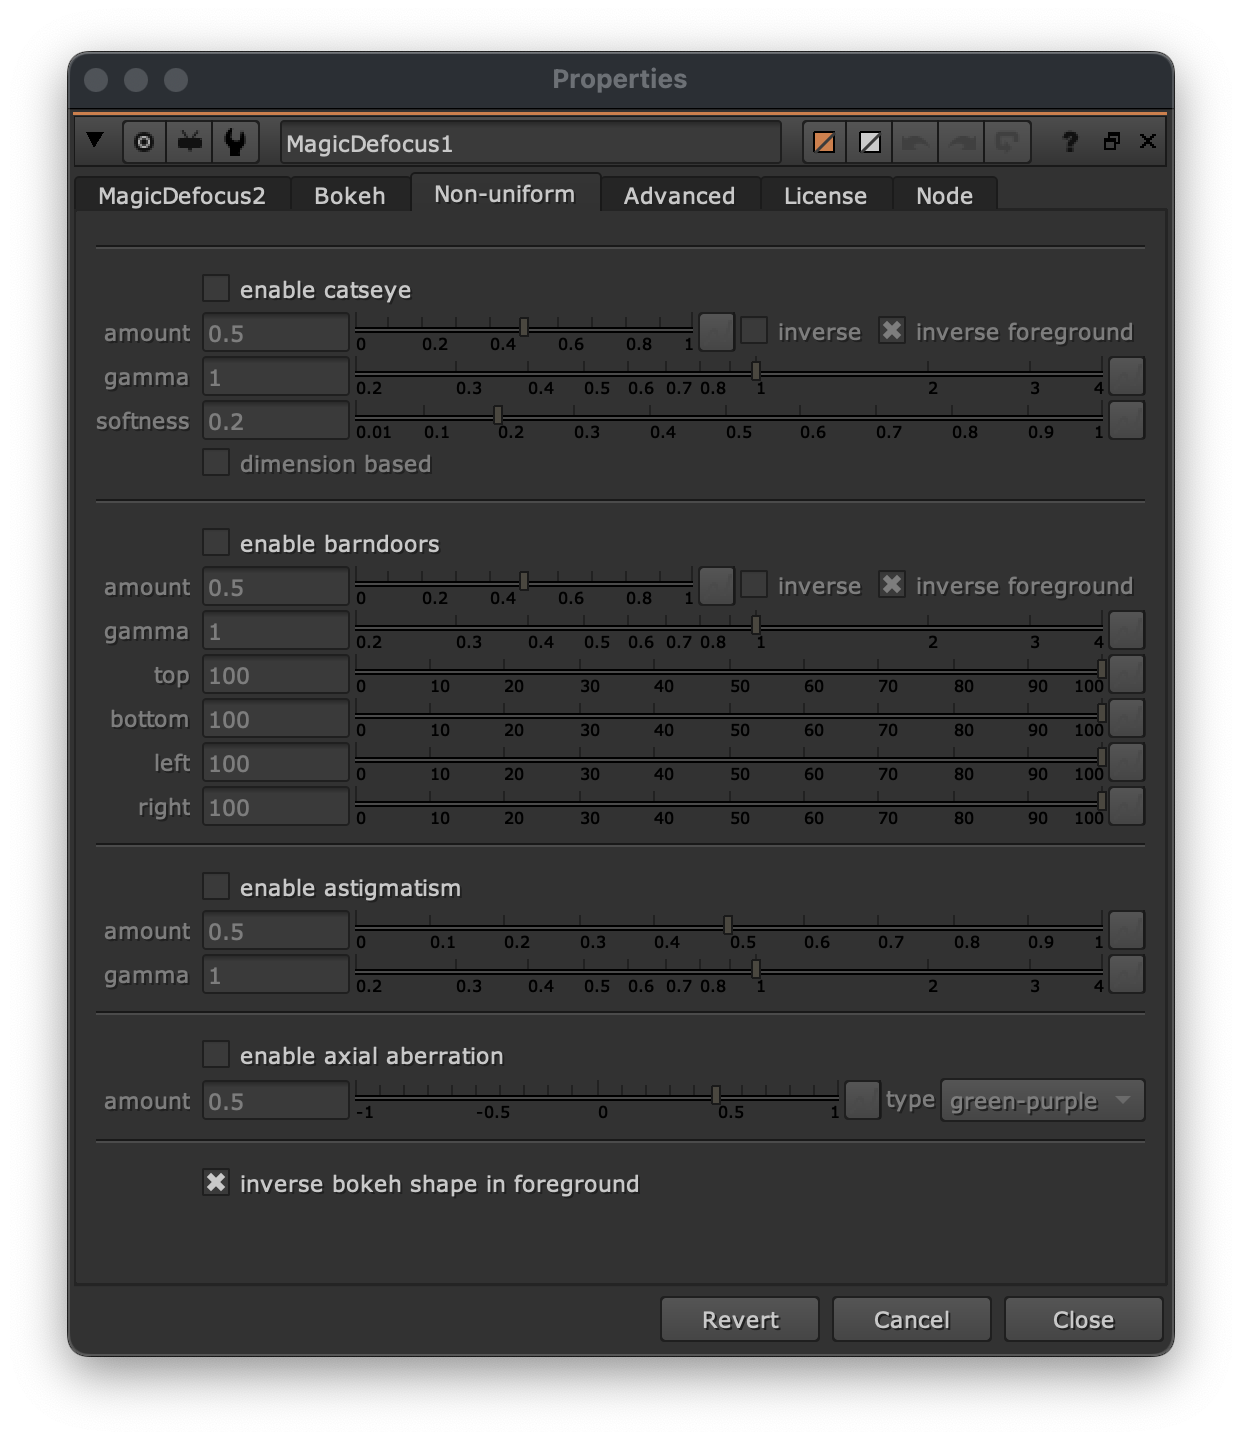Open the green-purple type dropdown

[x=1042, y=1101]
